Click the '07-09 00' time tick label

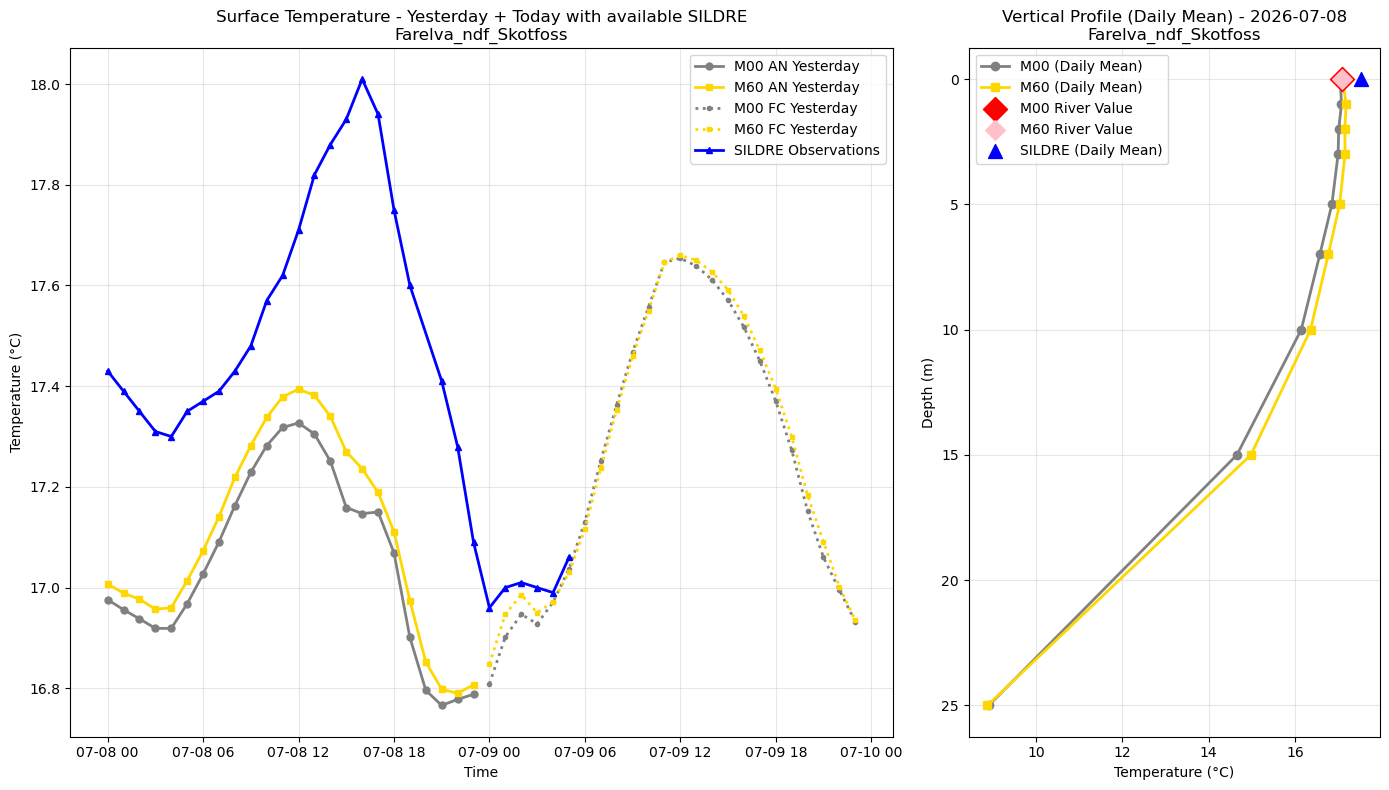tap(489, 752)
